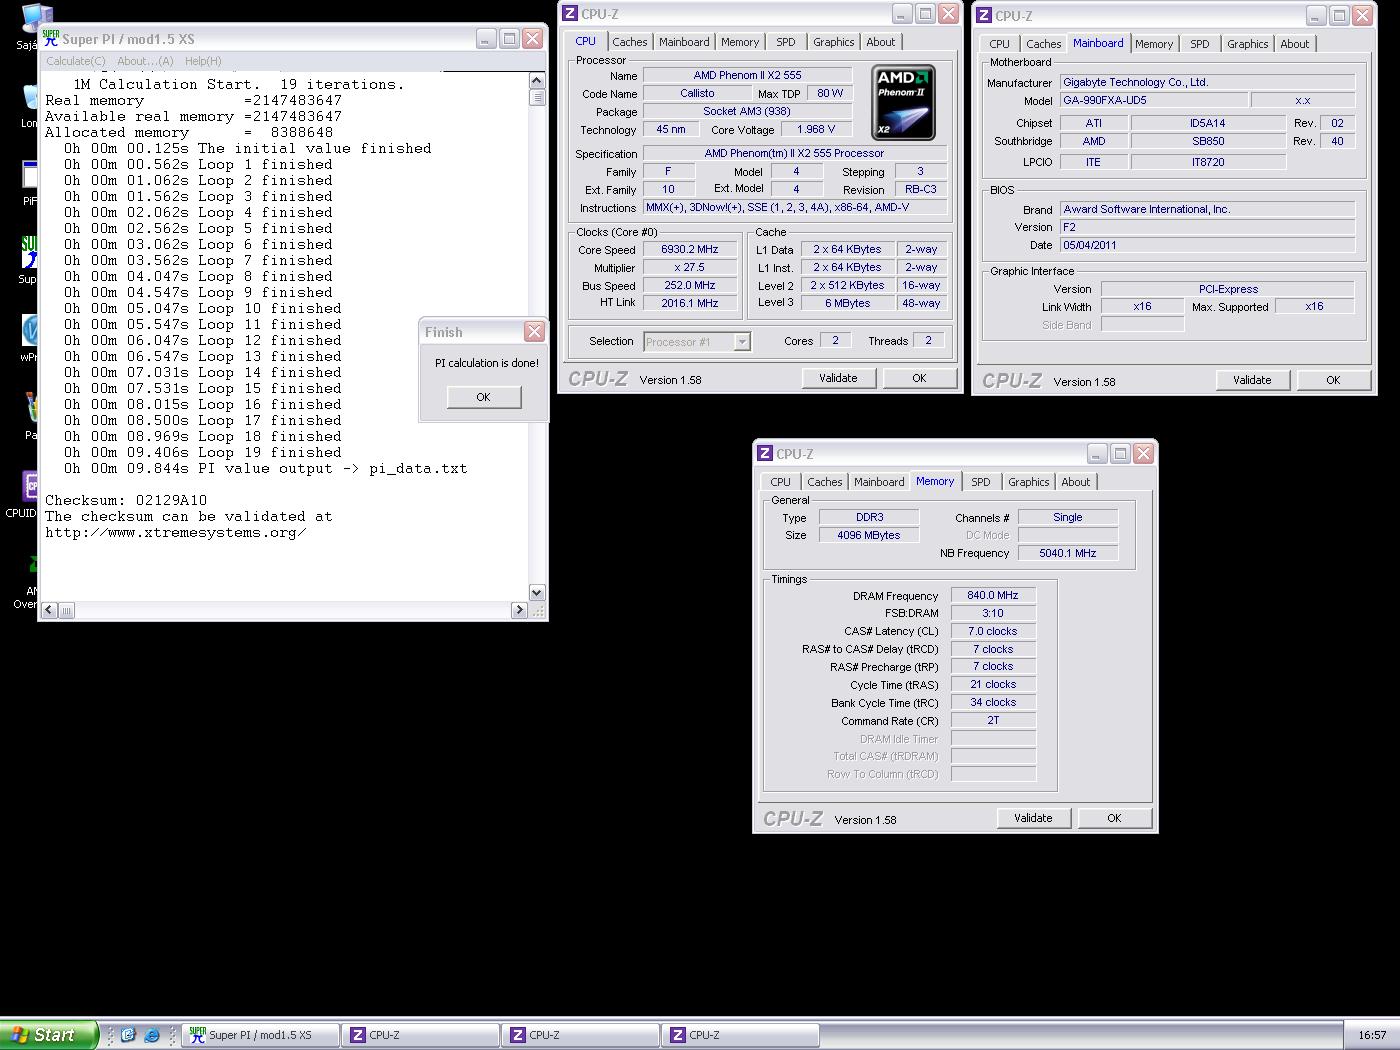
Task: Open About tab in CPU window
Action: (x=881, y=42)
